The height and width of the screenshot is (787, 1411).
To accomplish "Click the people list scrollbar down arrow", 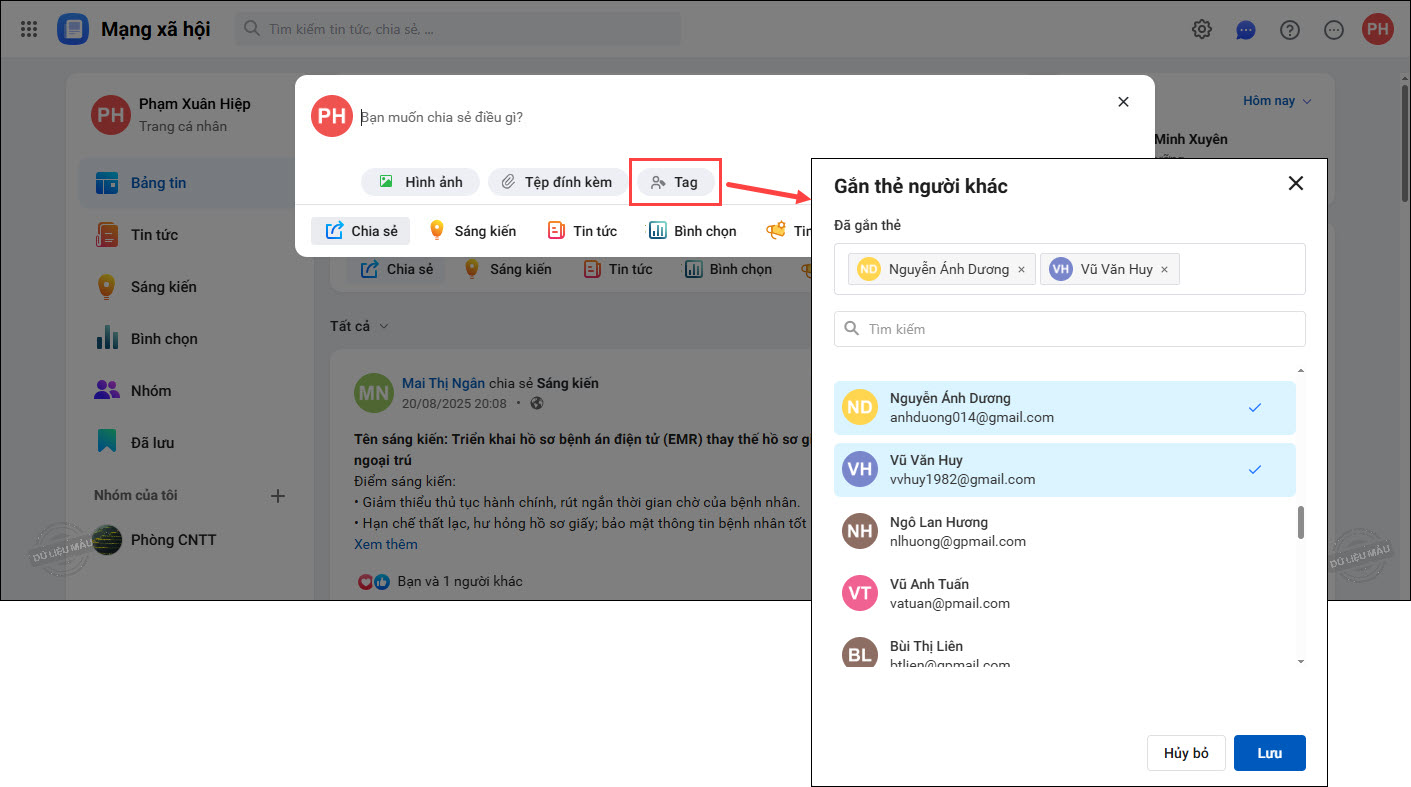I will click(x=1301, y=661).
